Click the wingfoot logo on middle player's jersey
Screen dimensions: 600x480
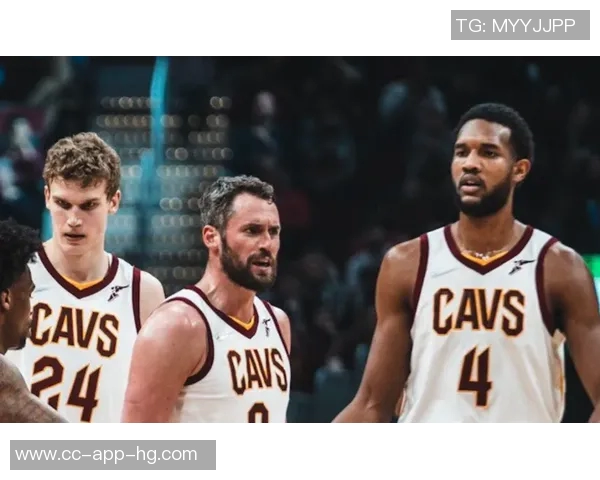click(x=267, y=328)
